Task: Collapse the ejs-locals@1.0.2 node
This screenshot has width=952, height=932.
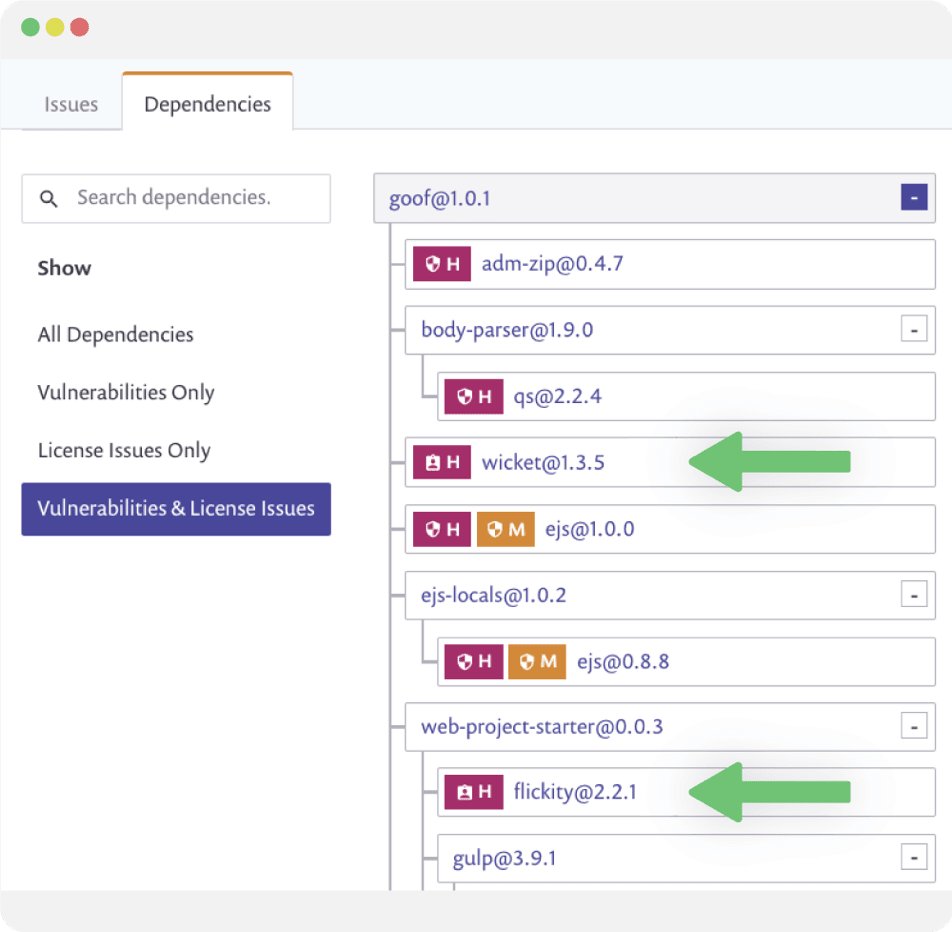Action: (x=914, y=594)
